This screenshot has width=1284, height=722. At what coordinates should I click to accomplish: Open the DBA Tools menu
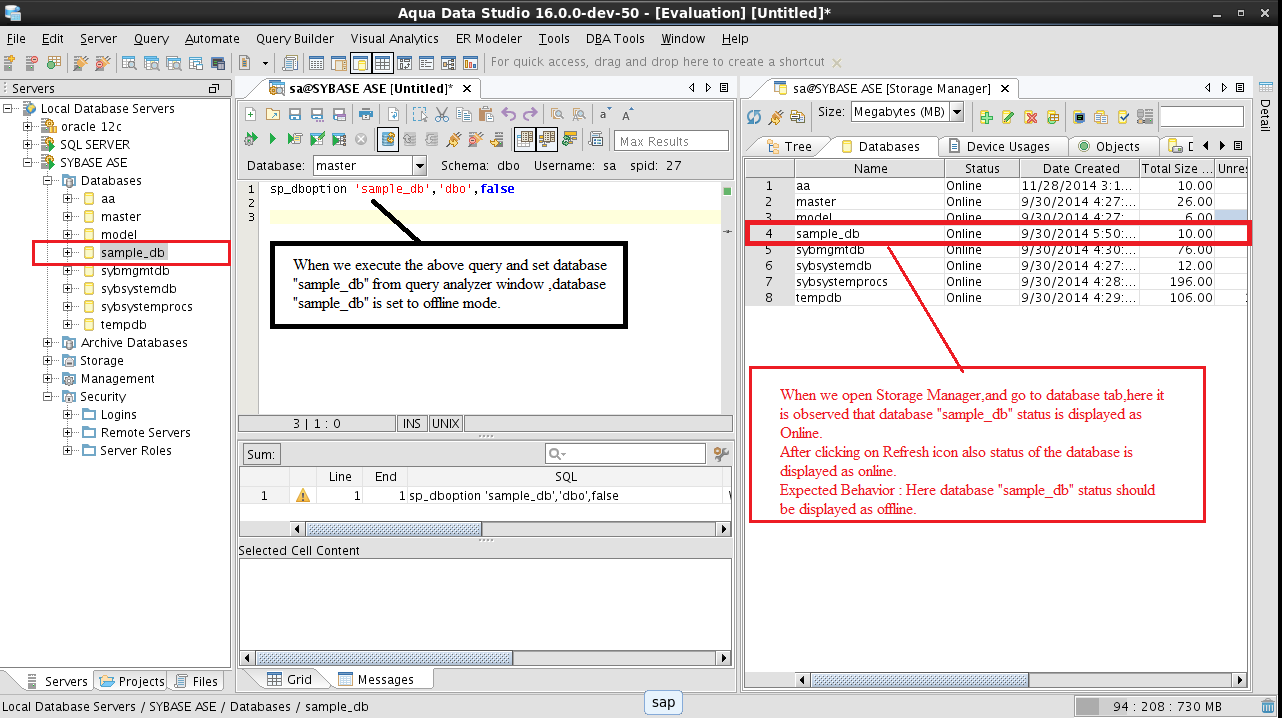click(615, 38)
